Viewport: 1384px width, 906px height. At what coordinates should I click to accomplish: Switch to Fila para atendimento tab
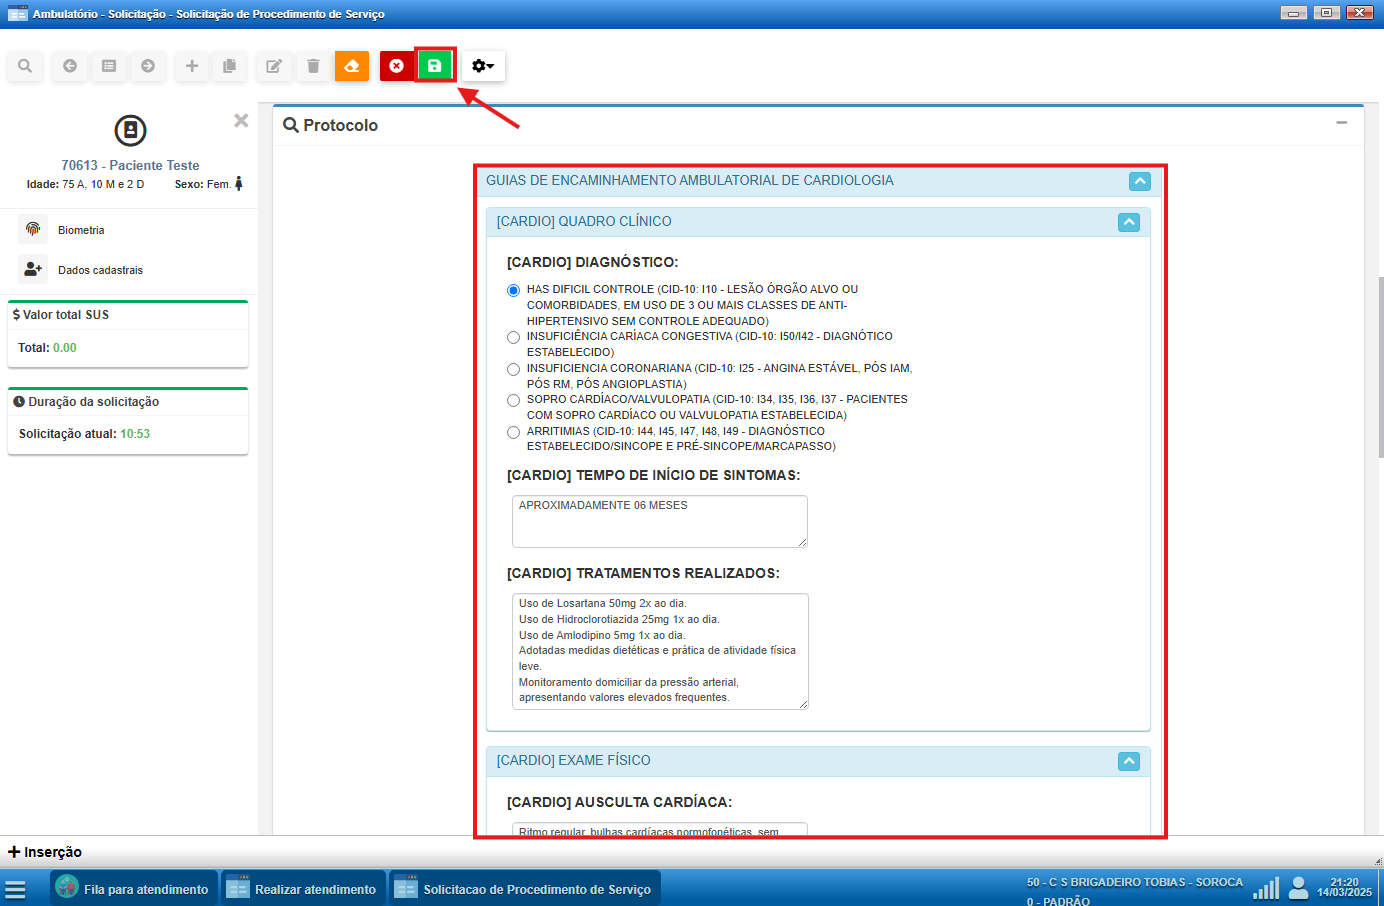coord(133,888)
